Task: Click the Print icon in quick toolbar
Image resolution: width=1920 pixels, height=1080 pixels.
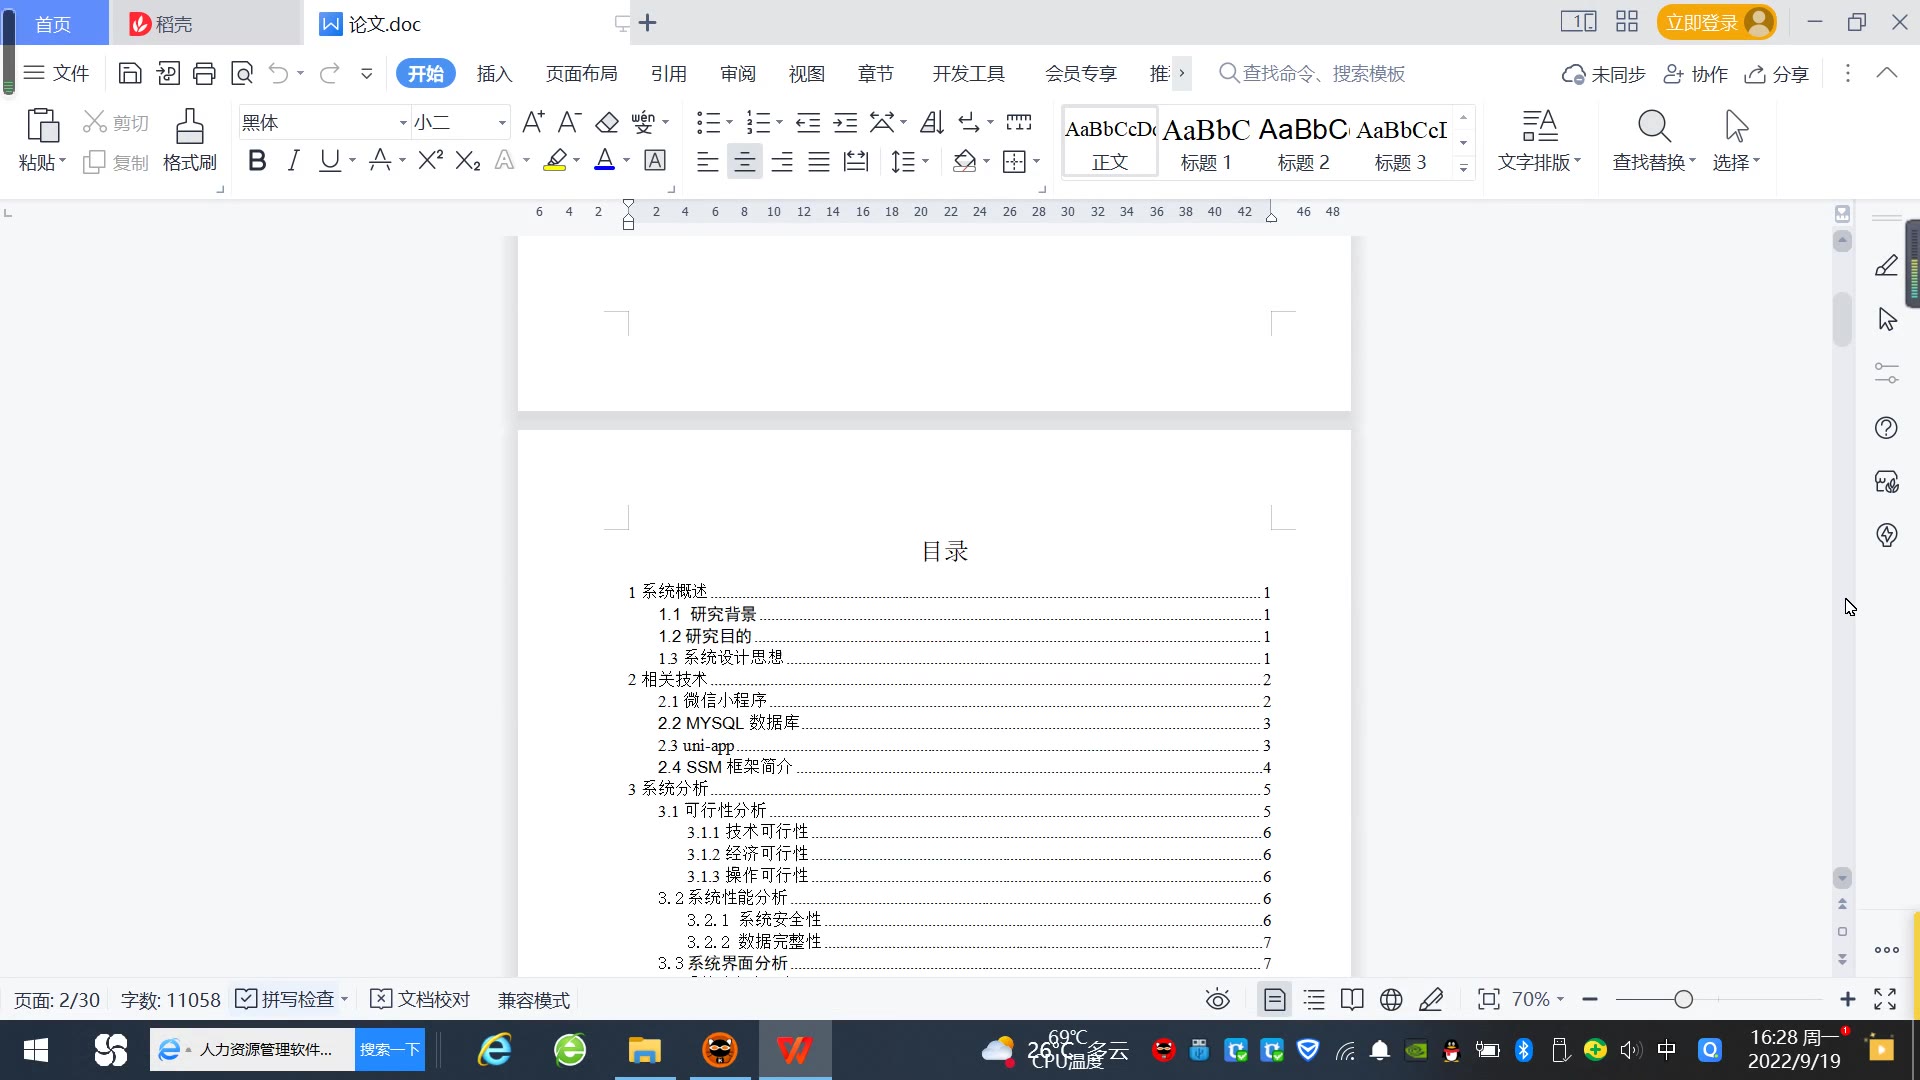Action: pyautogui.click(x=204, y=73)
